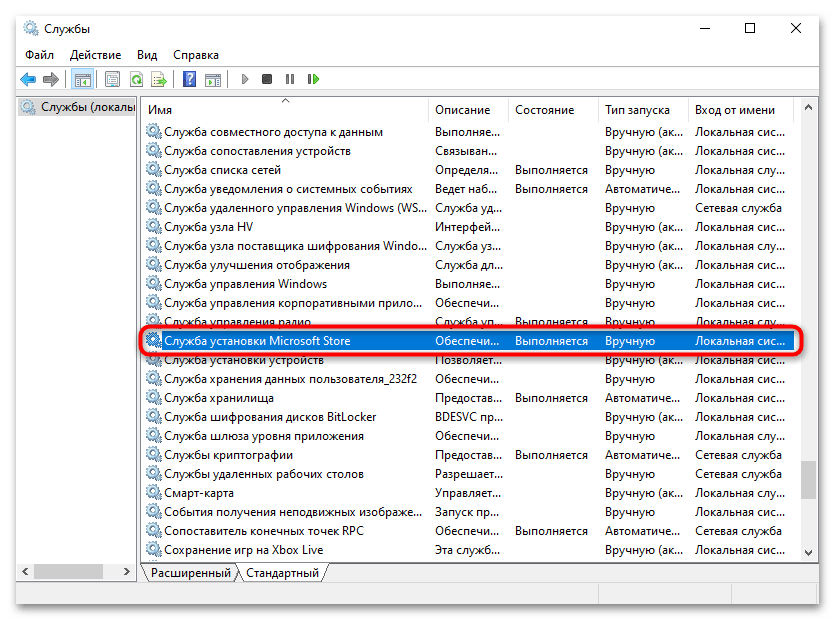Click the Службы window title icon
The image size is (835, 620).
pos(31,28)
